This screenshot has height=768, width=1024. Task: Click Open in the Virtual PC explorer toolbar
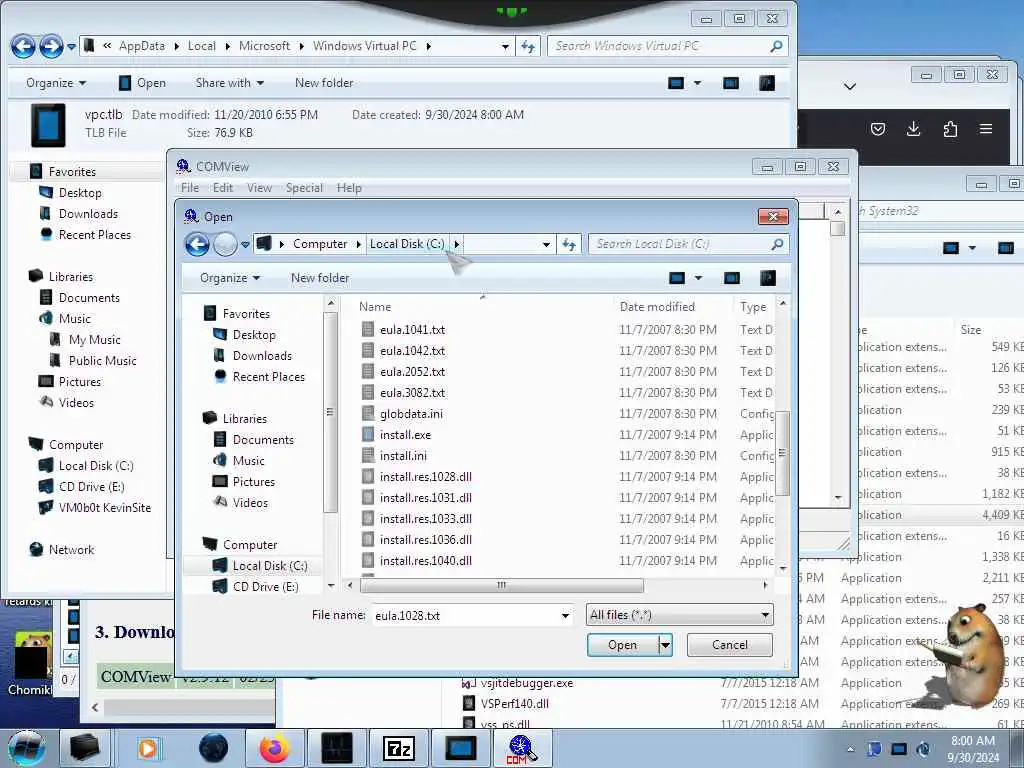pos(142,83)
